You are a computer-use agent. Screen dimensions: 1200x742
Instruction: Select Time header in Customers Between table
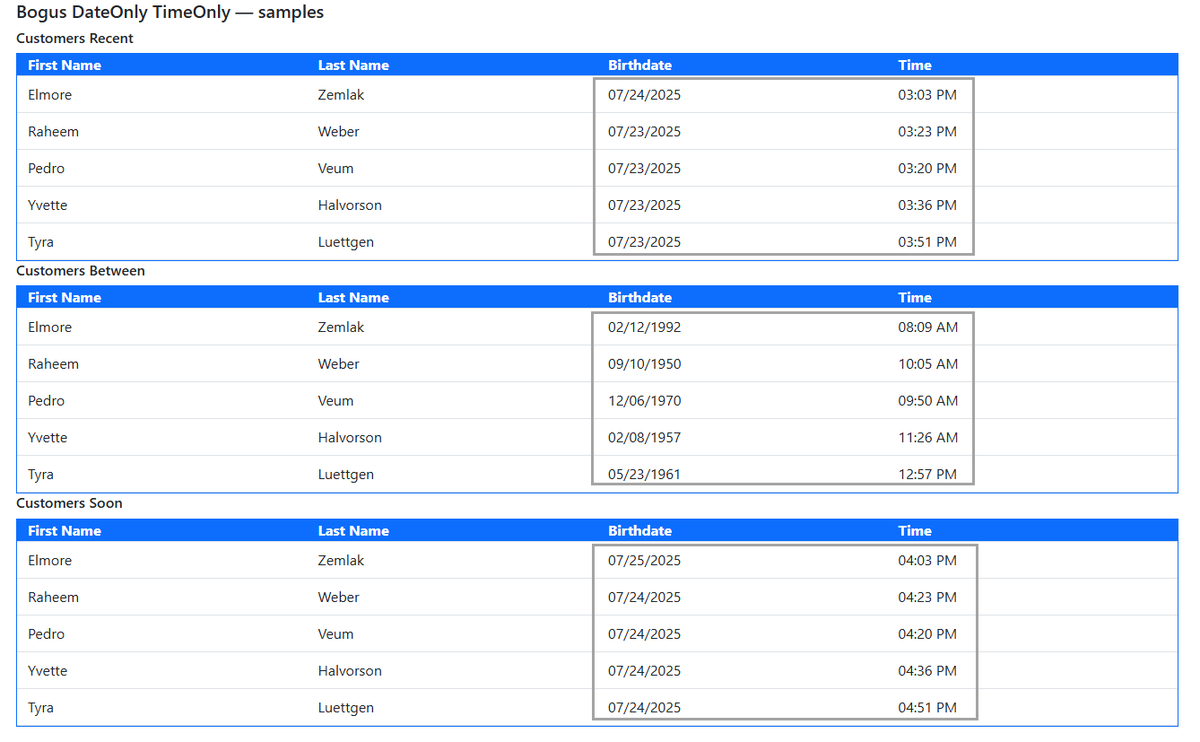pyautogui.click(x=915, y=297)
